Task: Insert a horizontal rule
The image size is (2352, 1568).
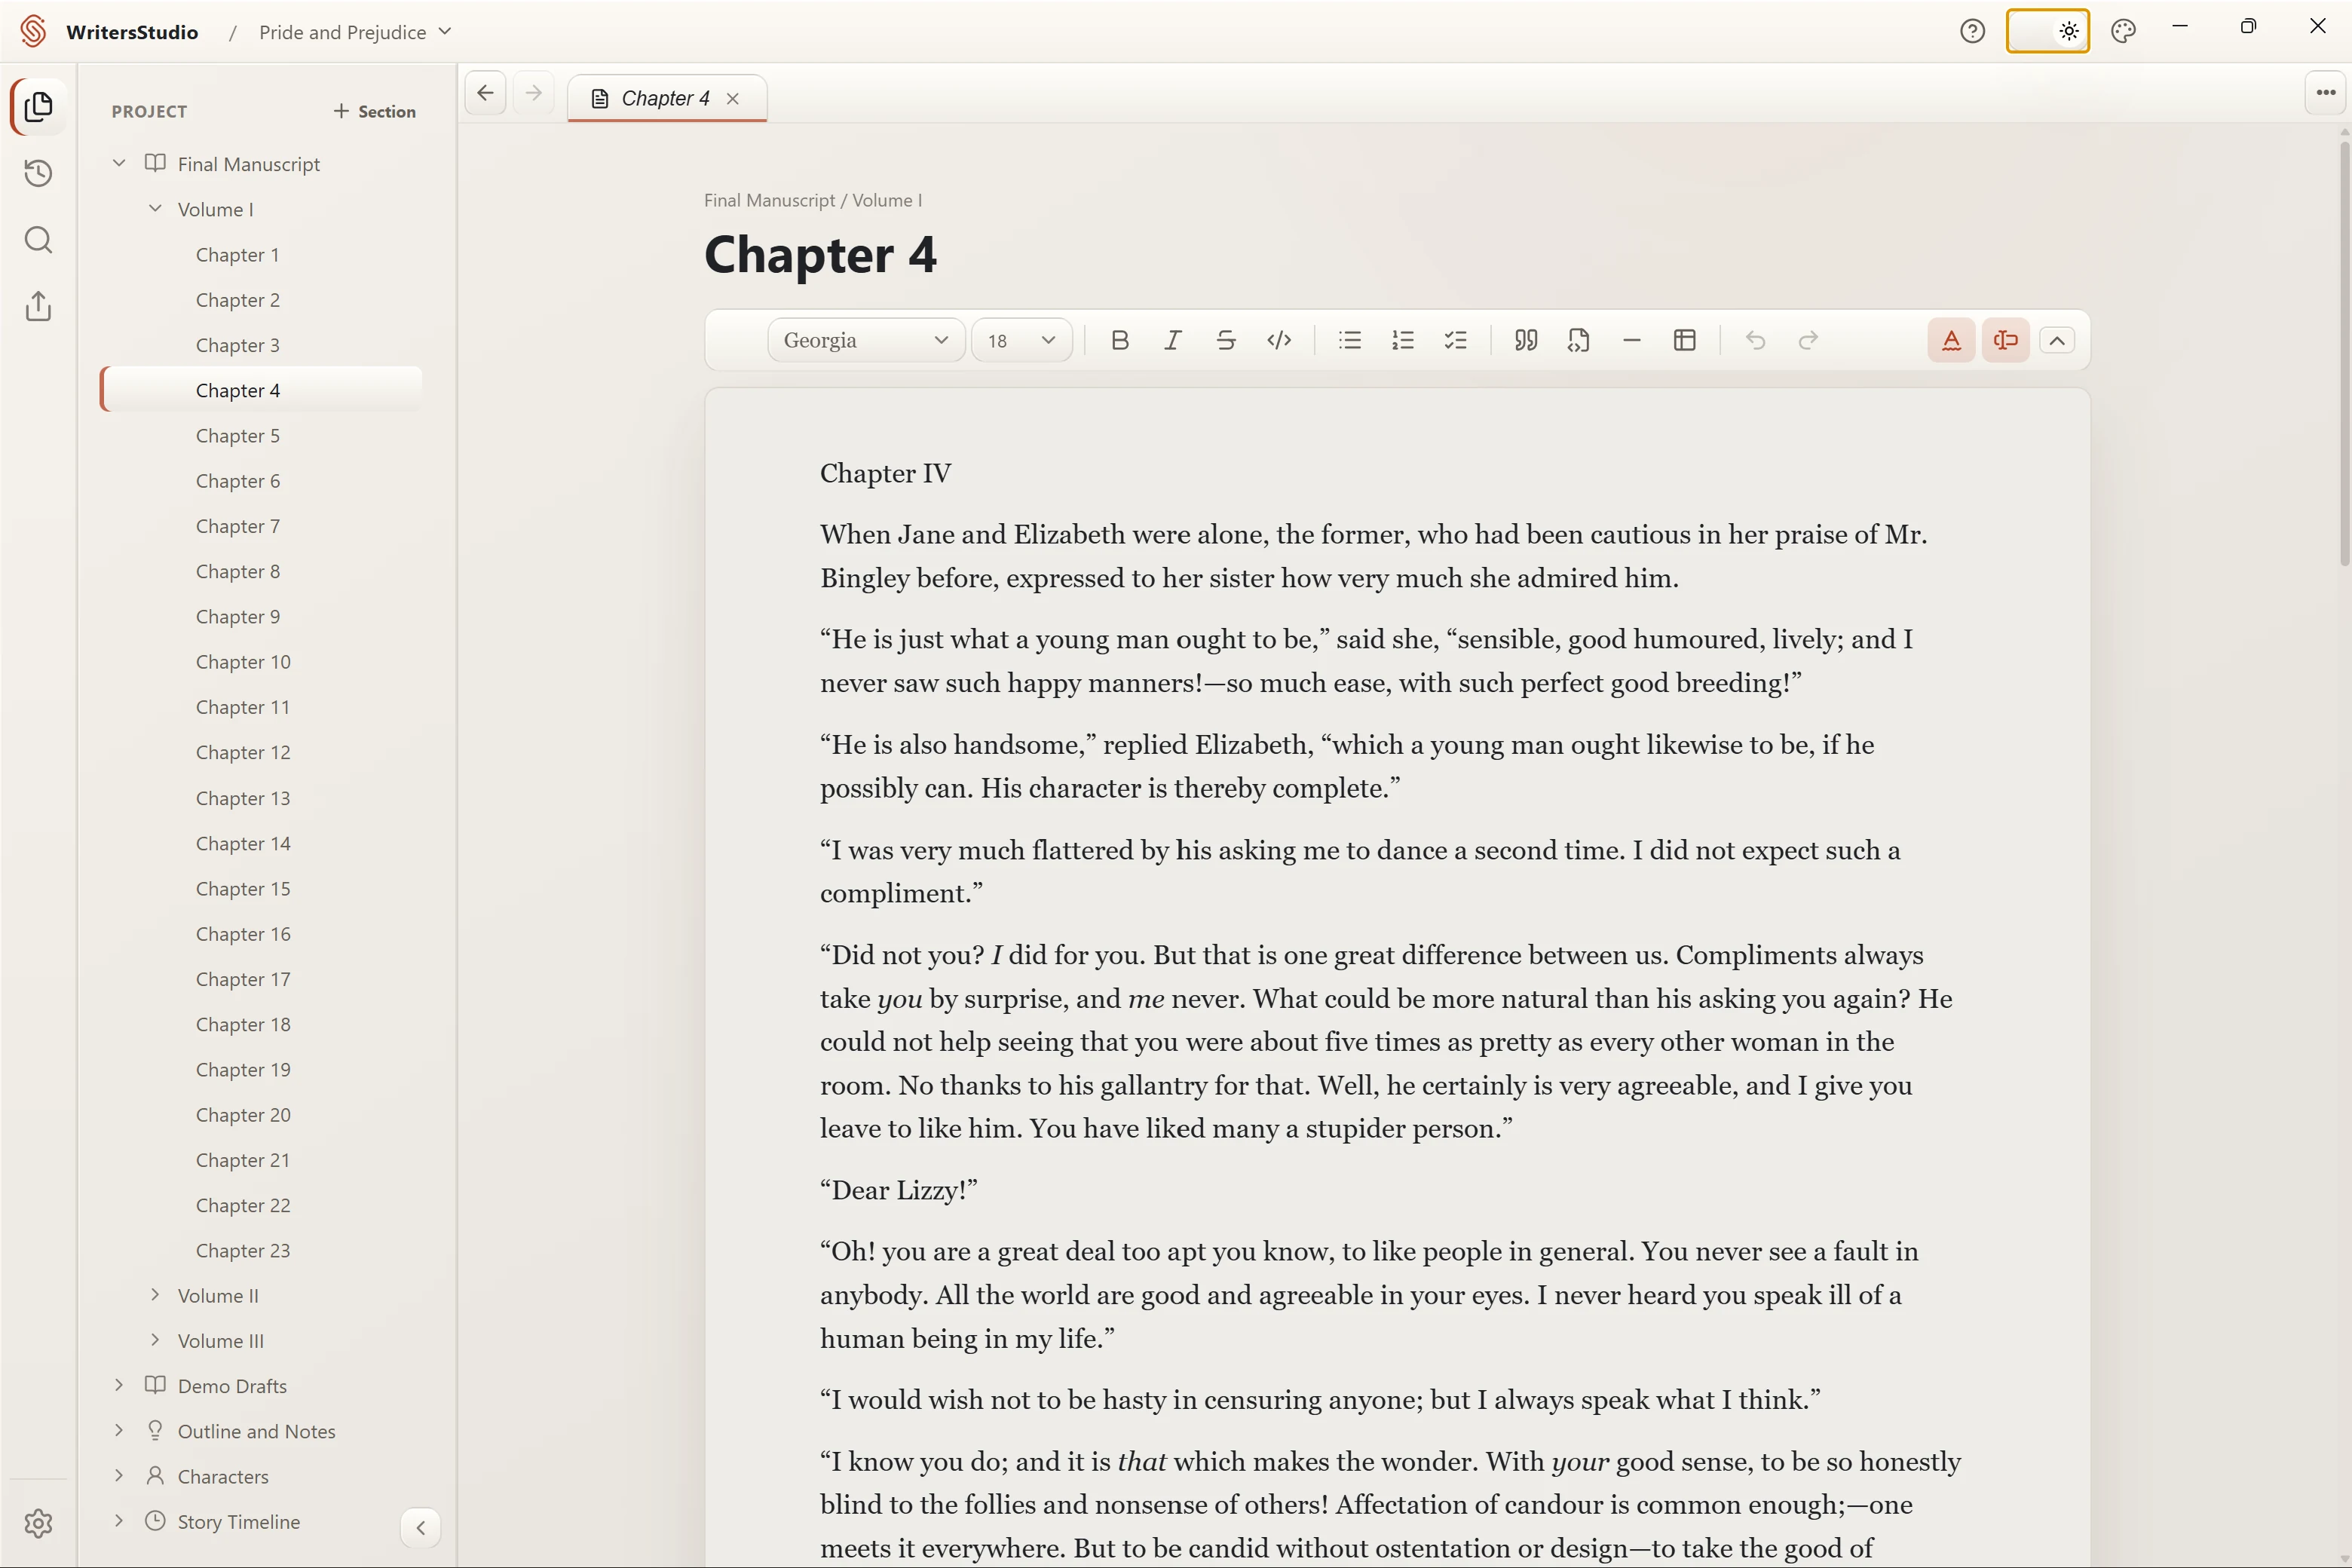Action: 1632,340
